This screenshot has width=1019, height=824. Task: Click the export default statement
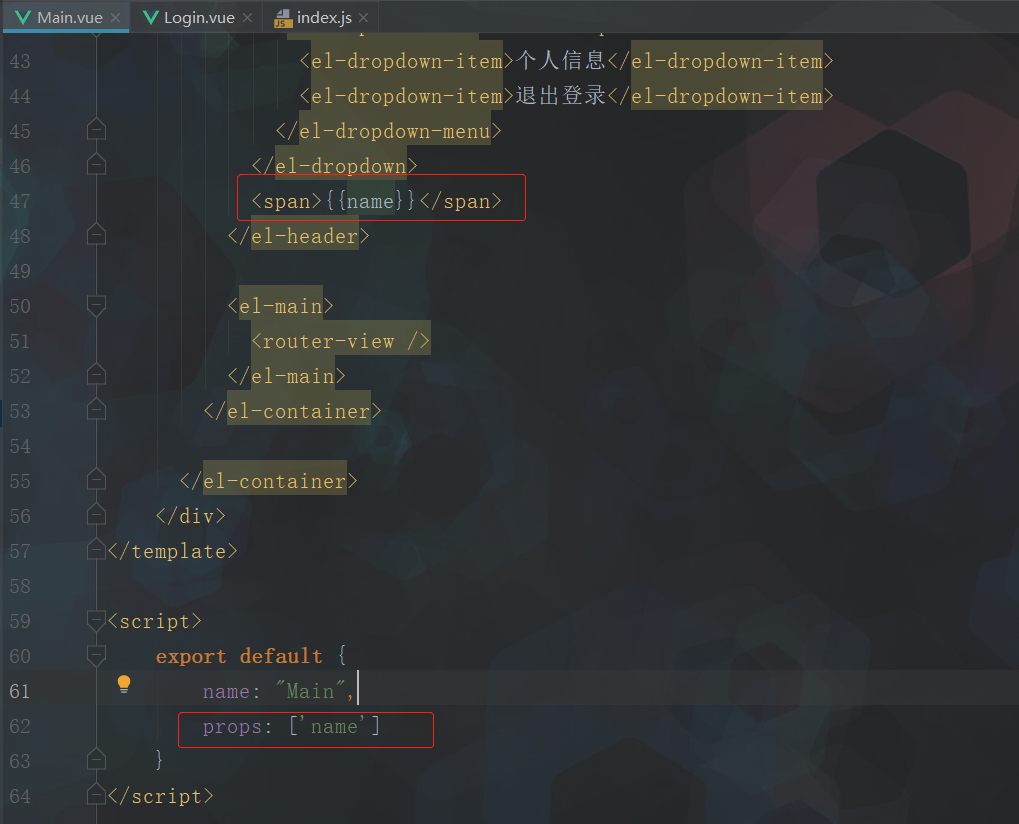(x=239, y=656)
